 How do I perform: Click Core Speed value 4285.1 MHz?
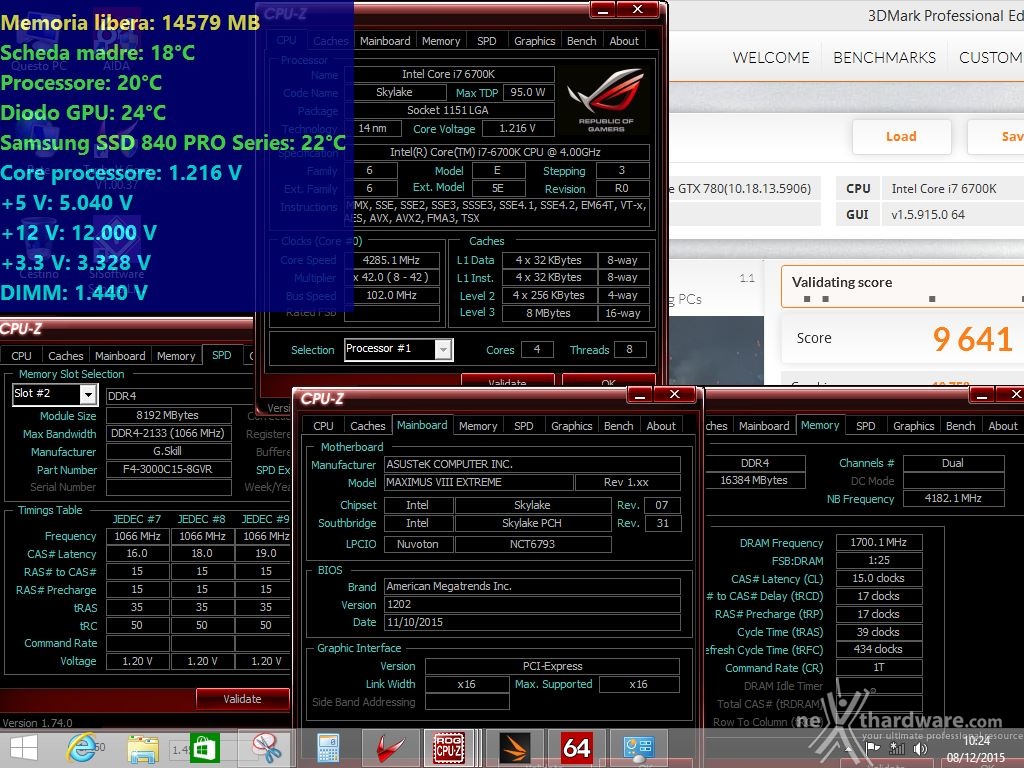[x=391, y=260]
